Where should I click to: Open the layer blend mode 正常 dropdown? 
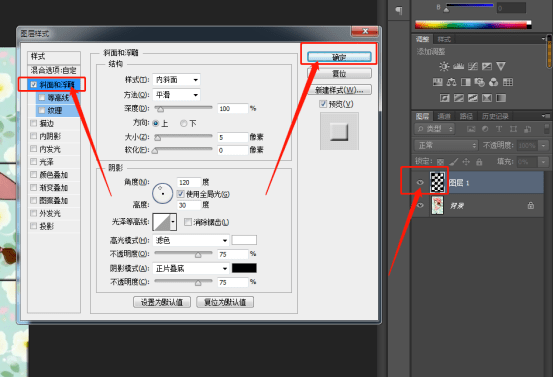click(446, 145)
